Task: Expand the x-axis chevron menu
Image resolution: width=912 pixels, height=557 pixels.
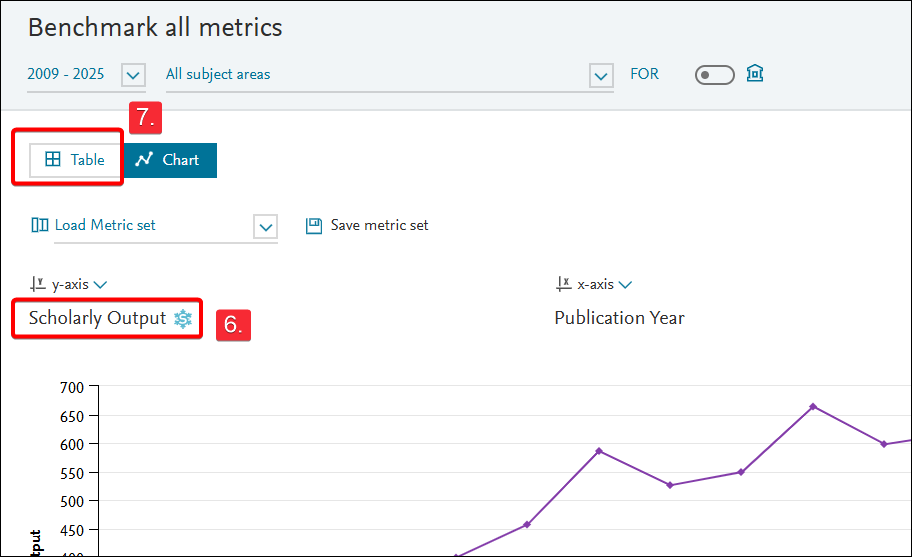Action: click(625, 285)
